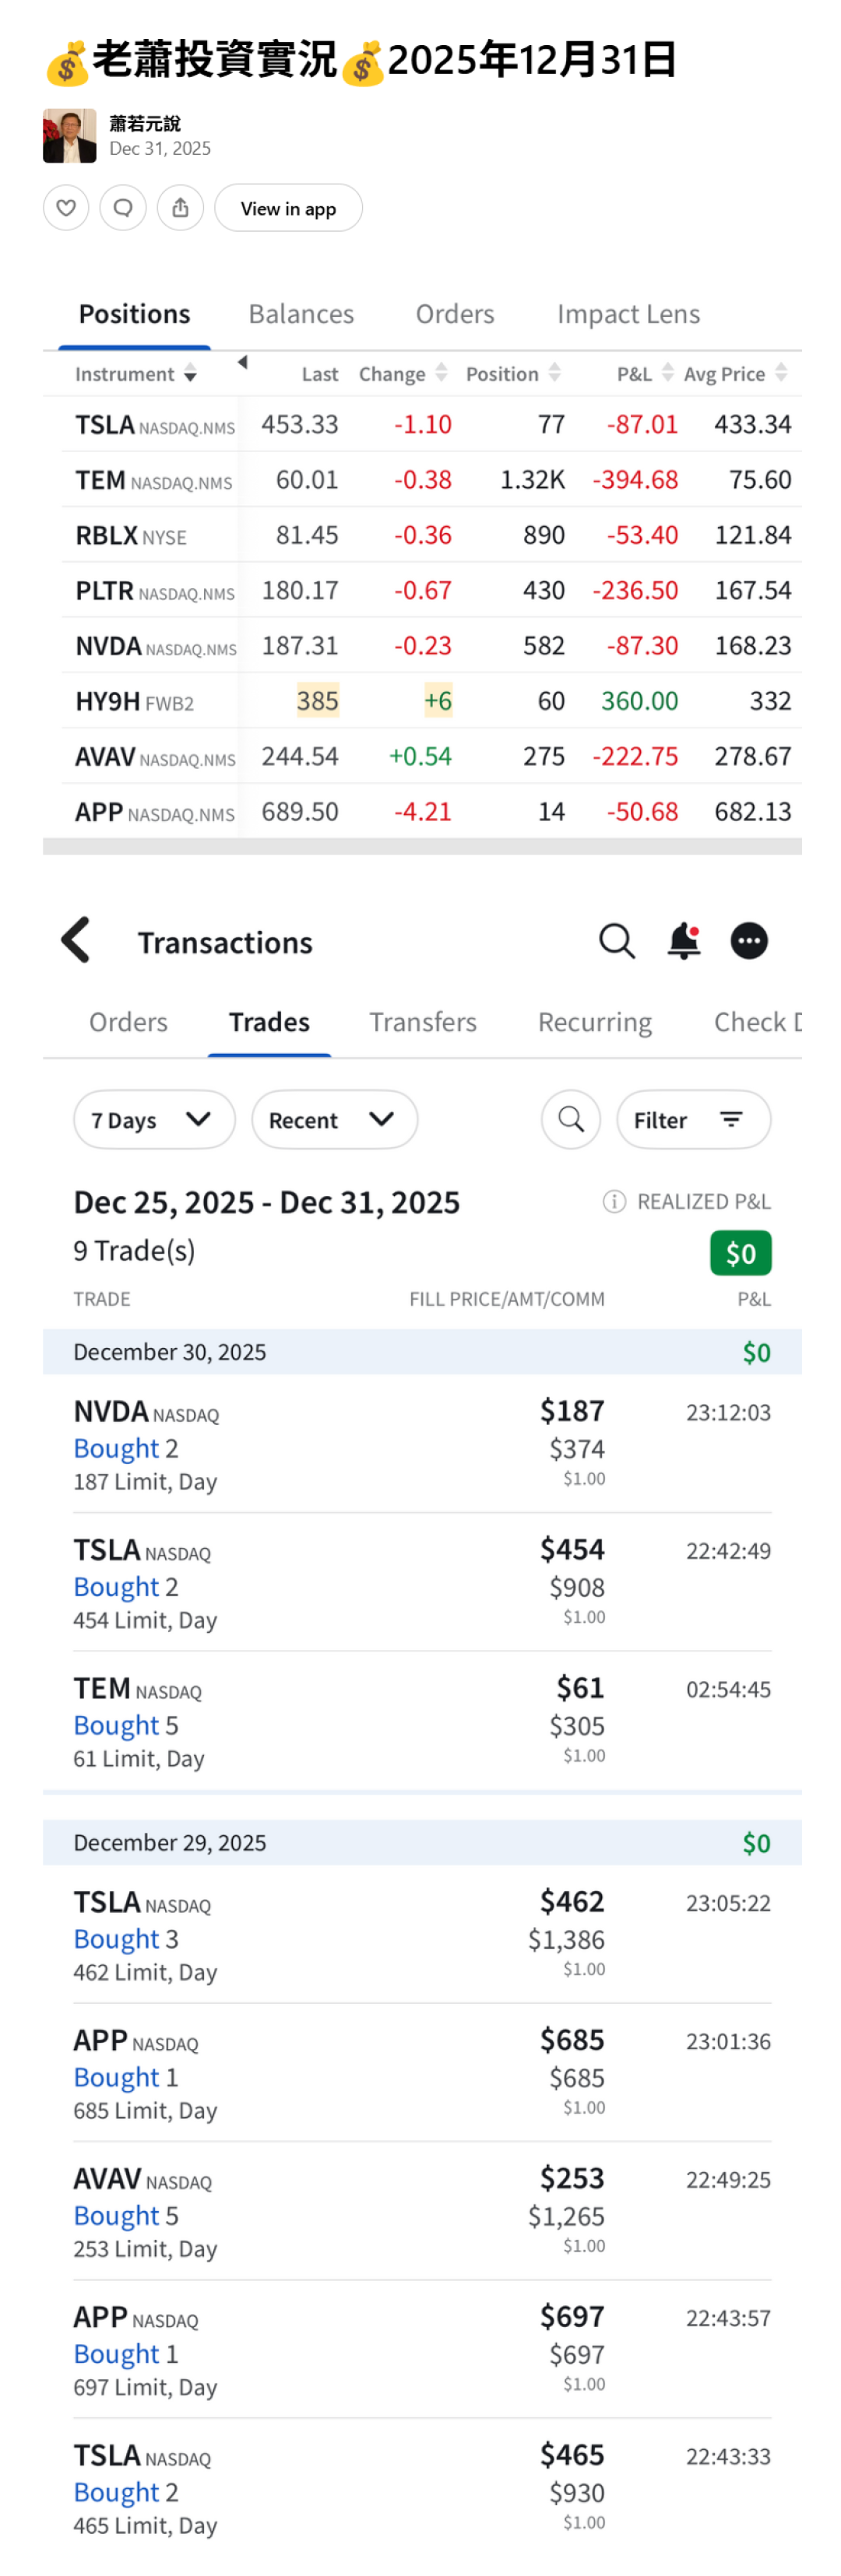The width and height of the screenshot is (841, 2576).
Task: Open the Filter button
Action: coord(693,1119)
